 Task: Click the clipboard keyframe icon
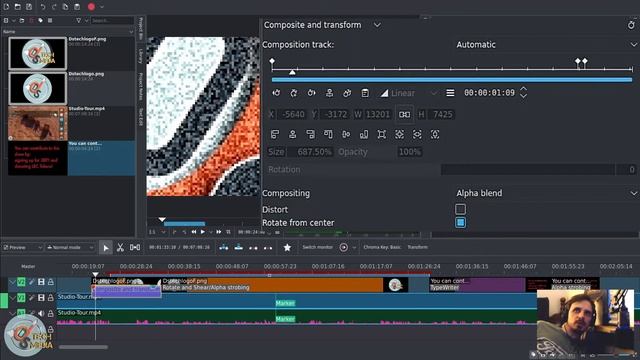click(365, 93)
